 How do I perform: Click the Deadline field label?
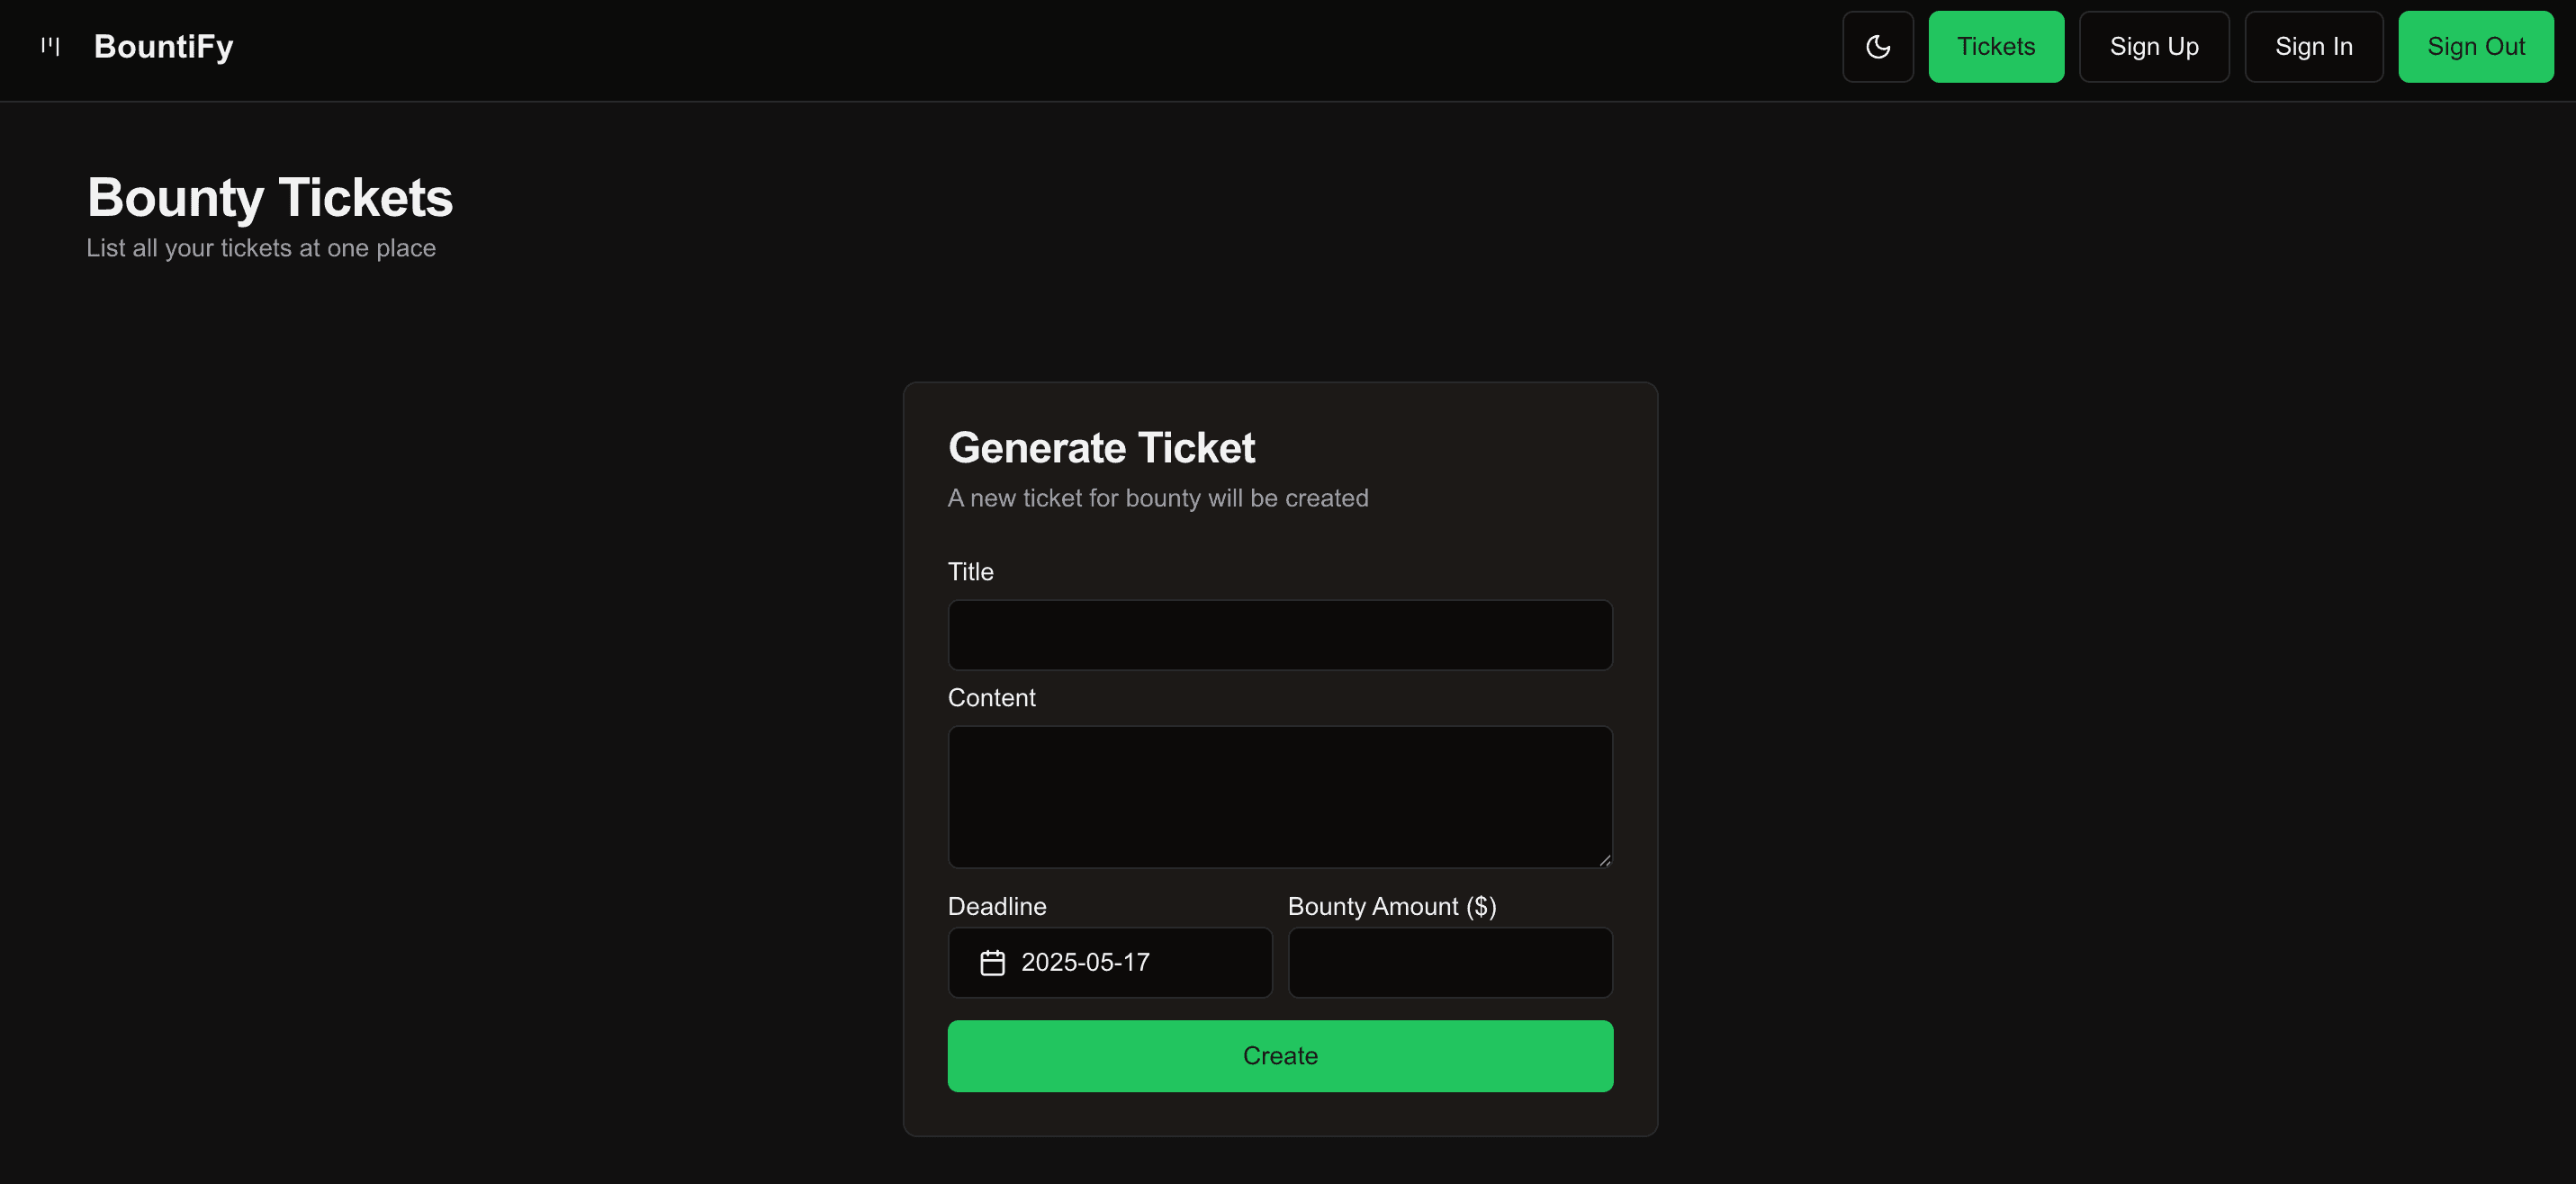pyautogui.click(x=997, y=907)
